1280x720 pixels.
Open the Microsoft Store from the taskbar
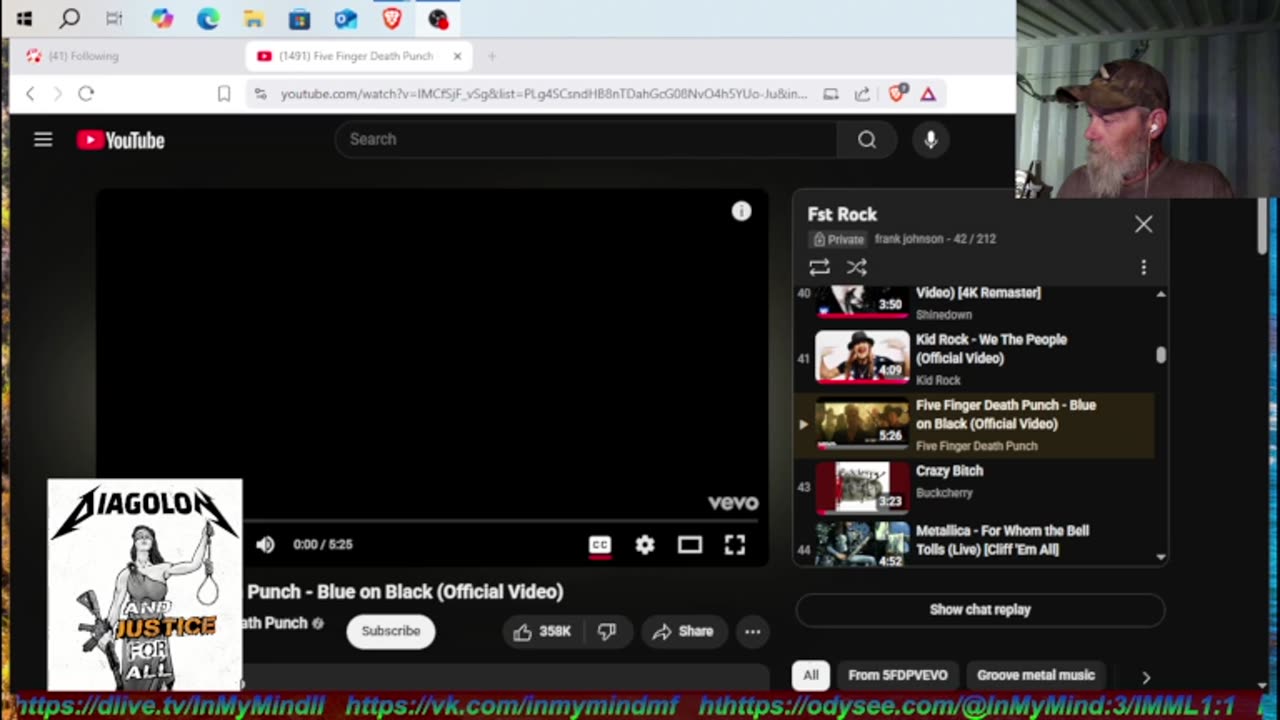300,18
